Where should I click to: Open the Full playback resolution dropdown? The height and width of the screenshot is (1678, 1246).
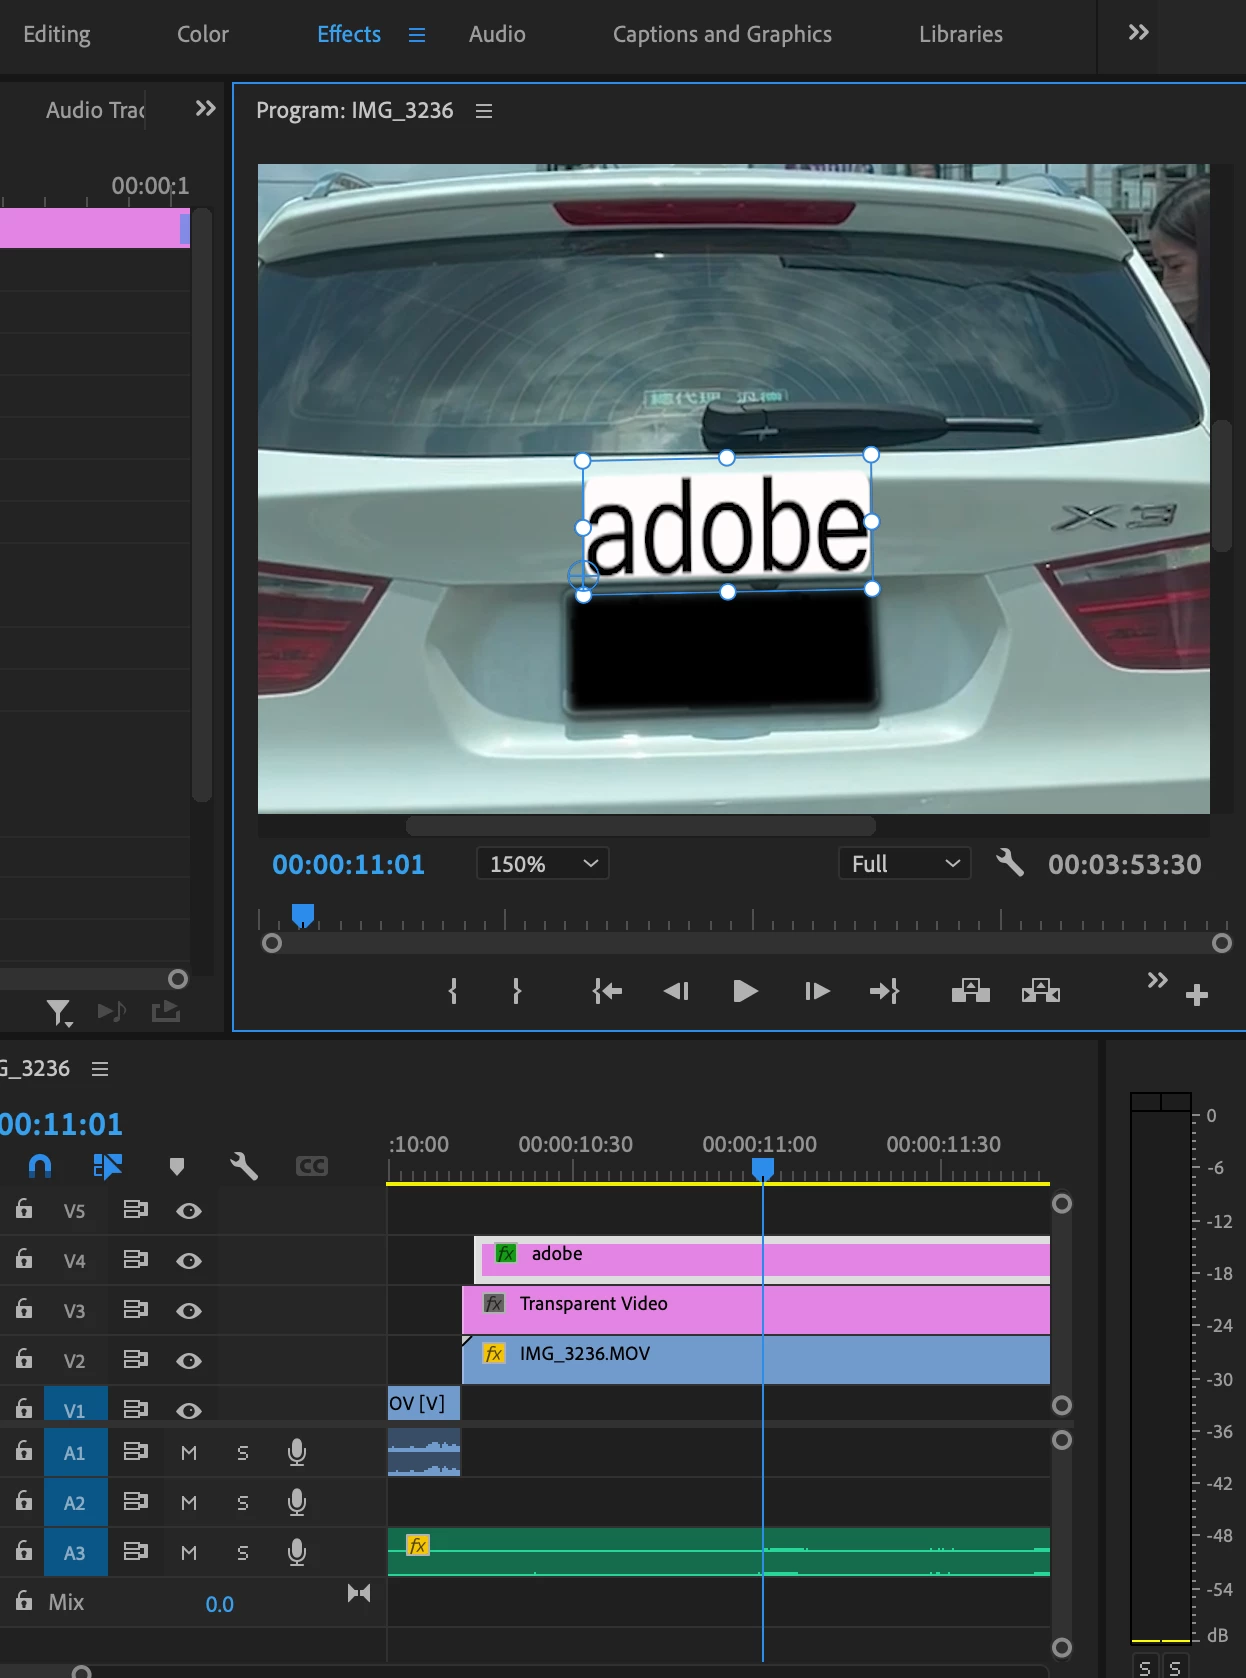pyautogui.click(x=905, y=864)
